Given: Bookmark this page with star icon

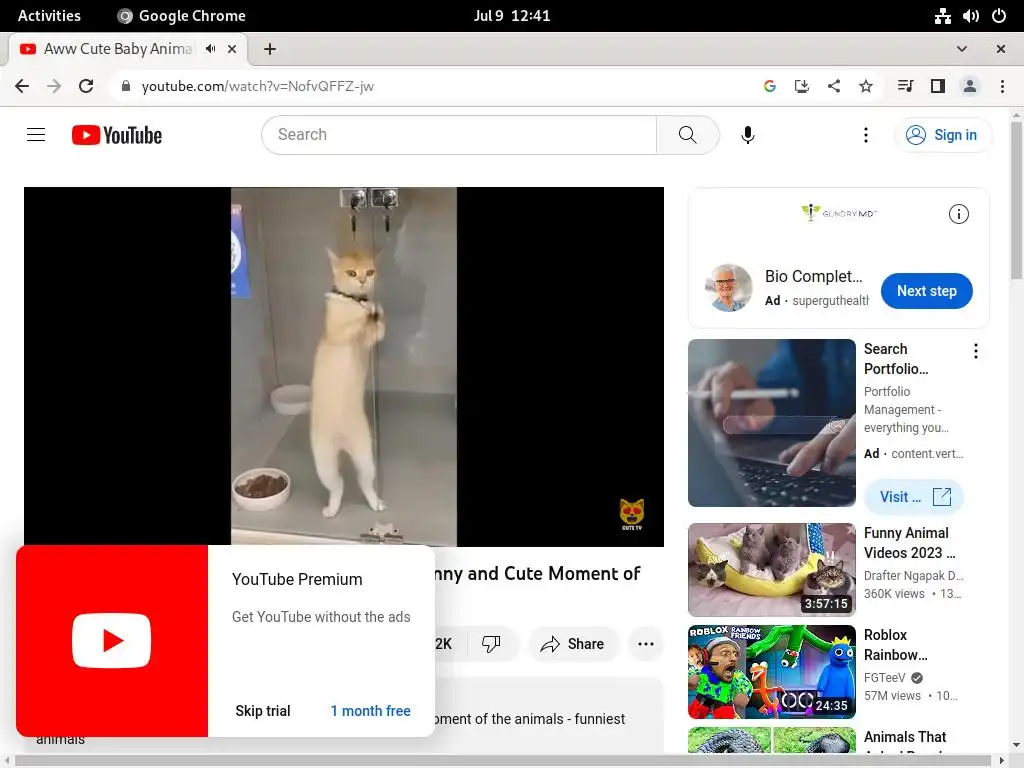Looking at the screenshot, I should (x=866, y=86).
